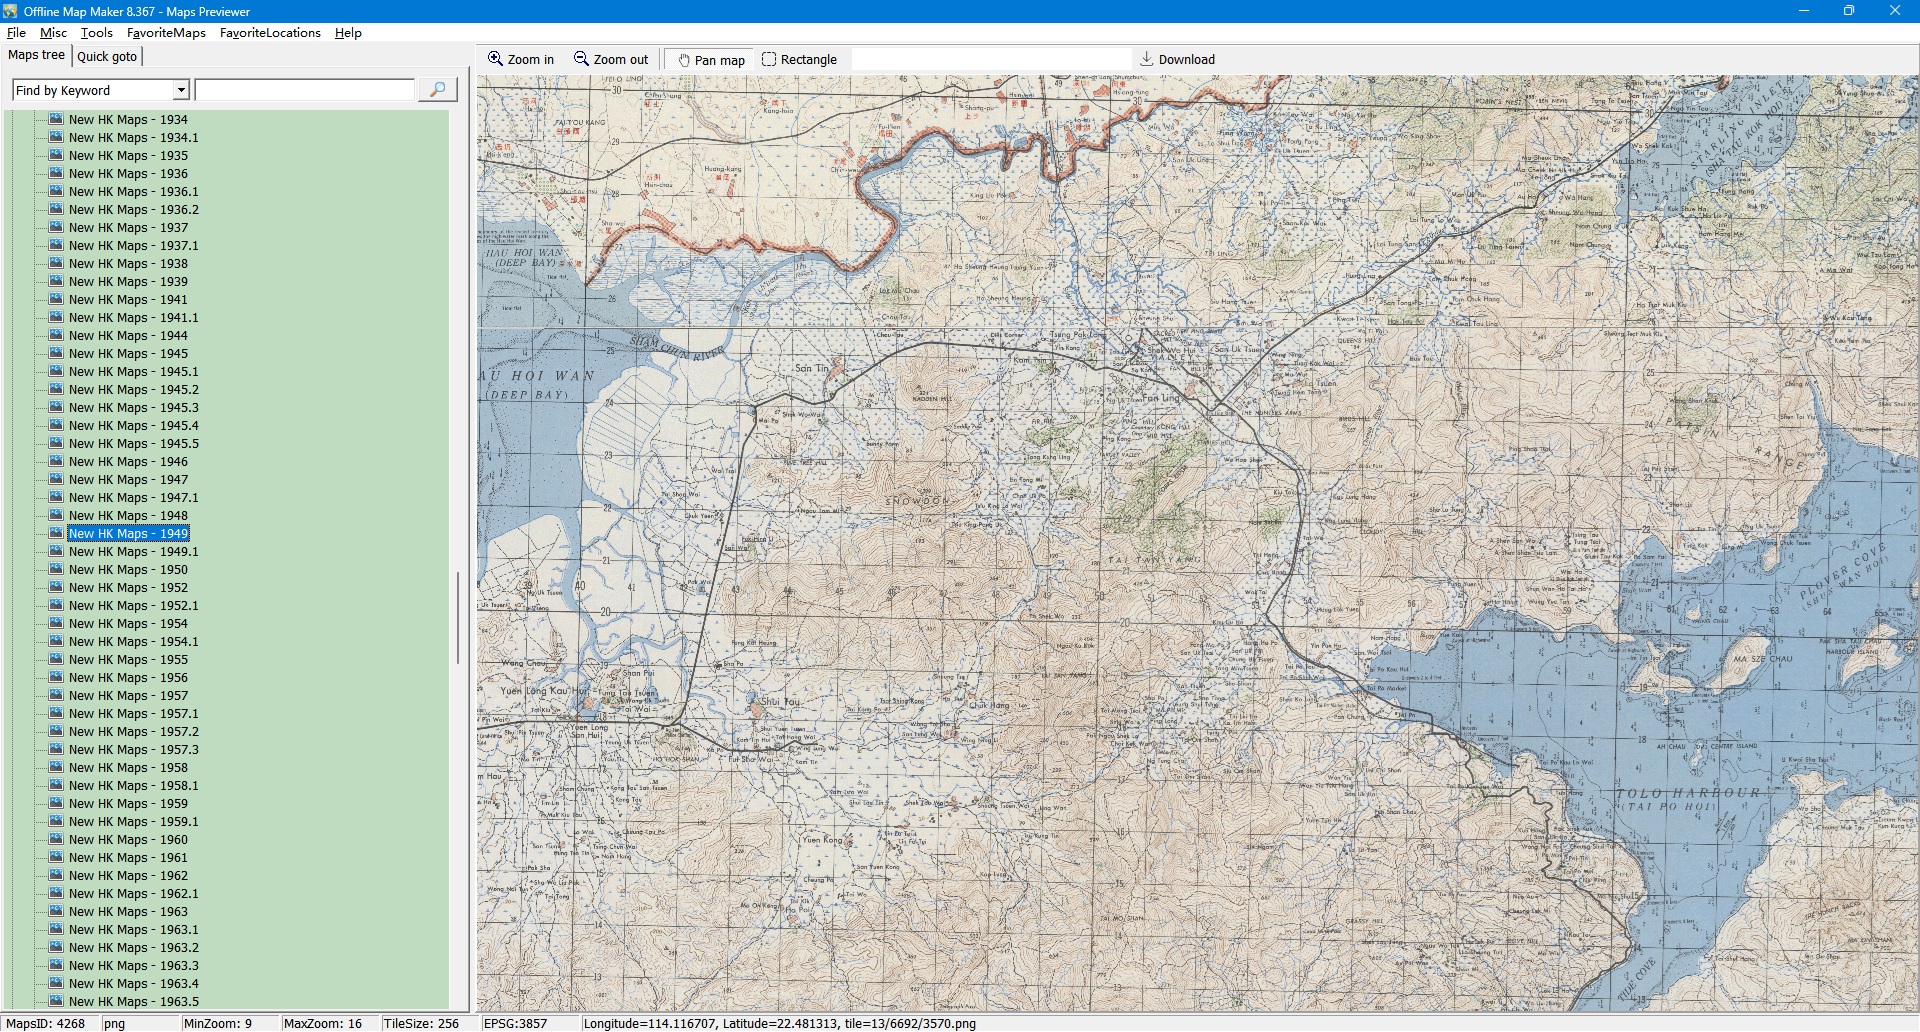Click the empty field left of Download
The height and width of the screenshot is (1032, 1920).
click(x=990, y=60)
